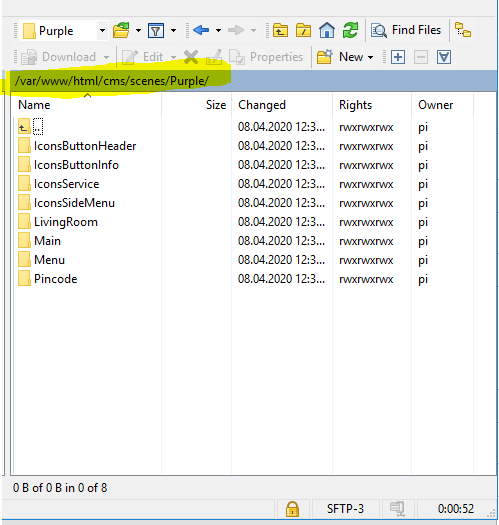
Task: Click the Edit button
Action: point(142,57)
